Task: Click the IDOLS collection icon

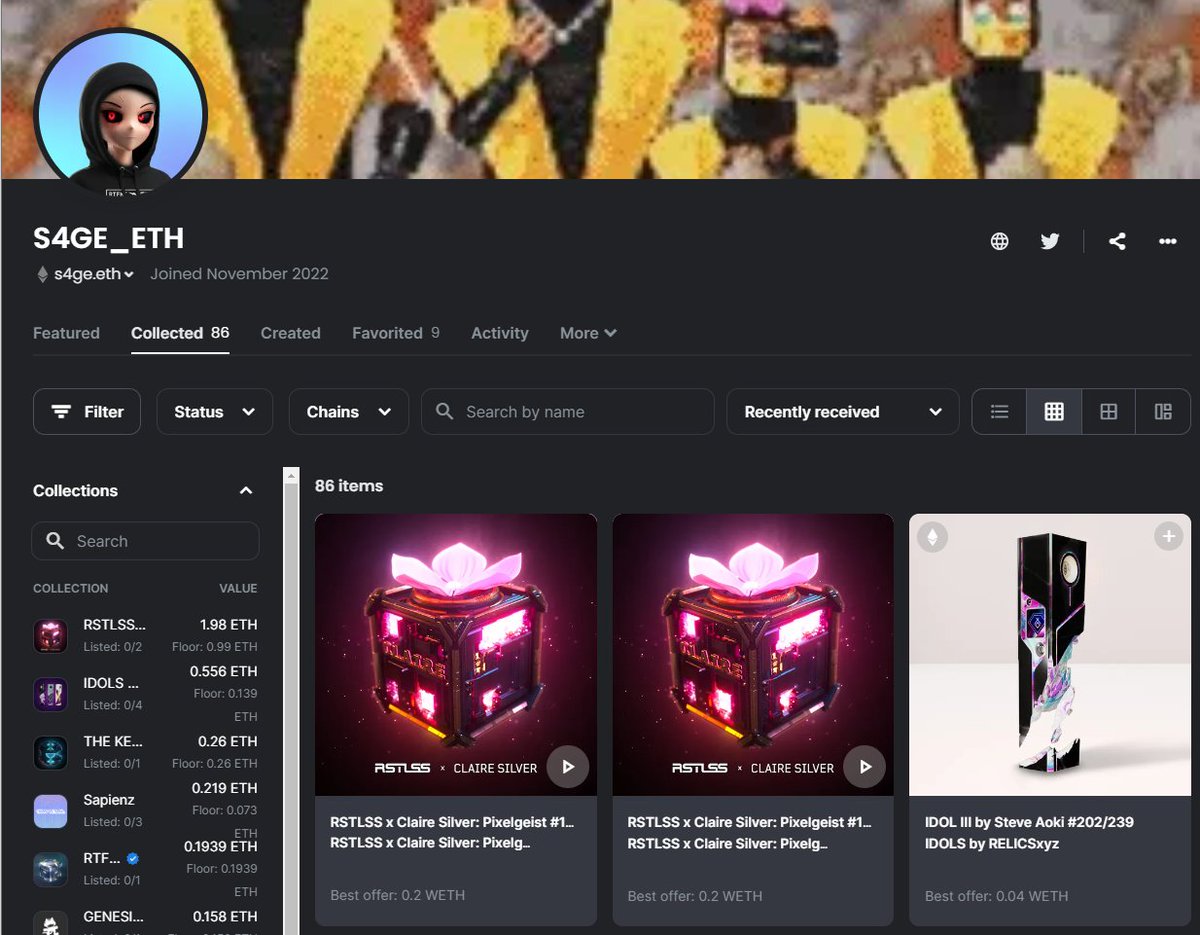Action: coord(50,694)
